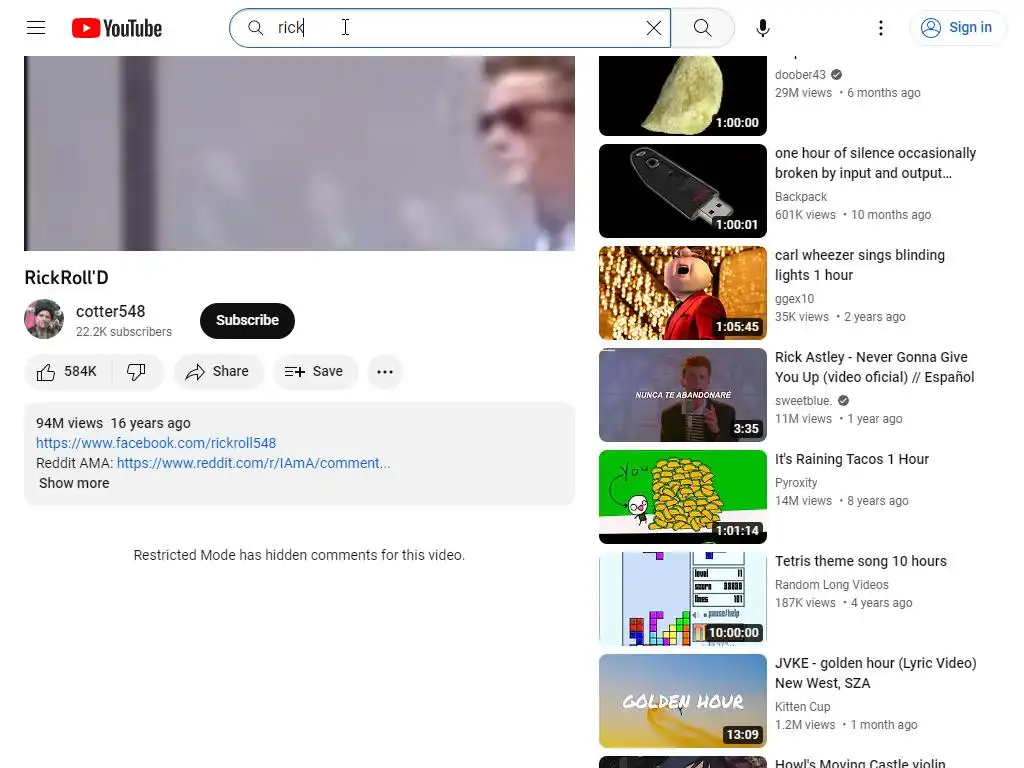Click the '94M views 16 years ago' text
Image resolution: width=1024 pixels, height=768 pixels.
tap(113, 423)
